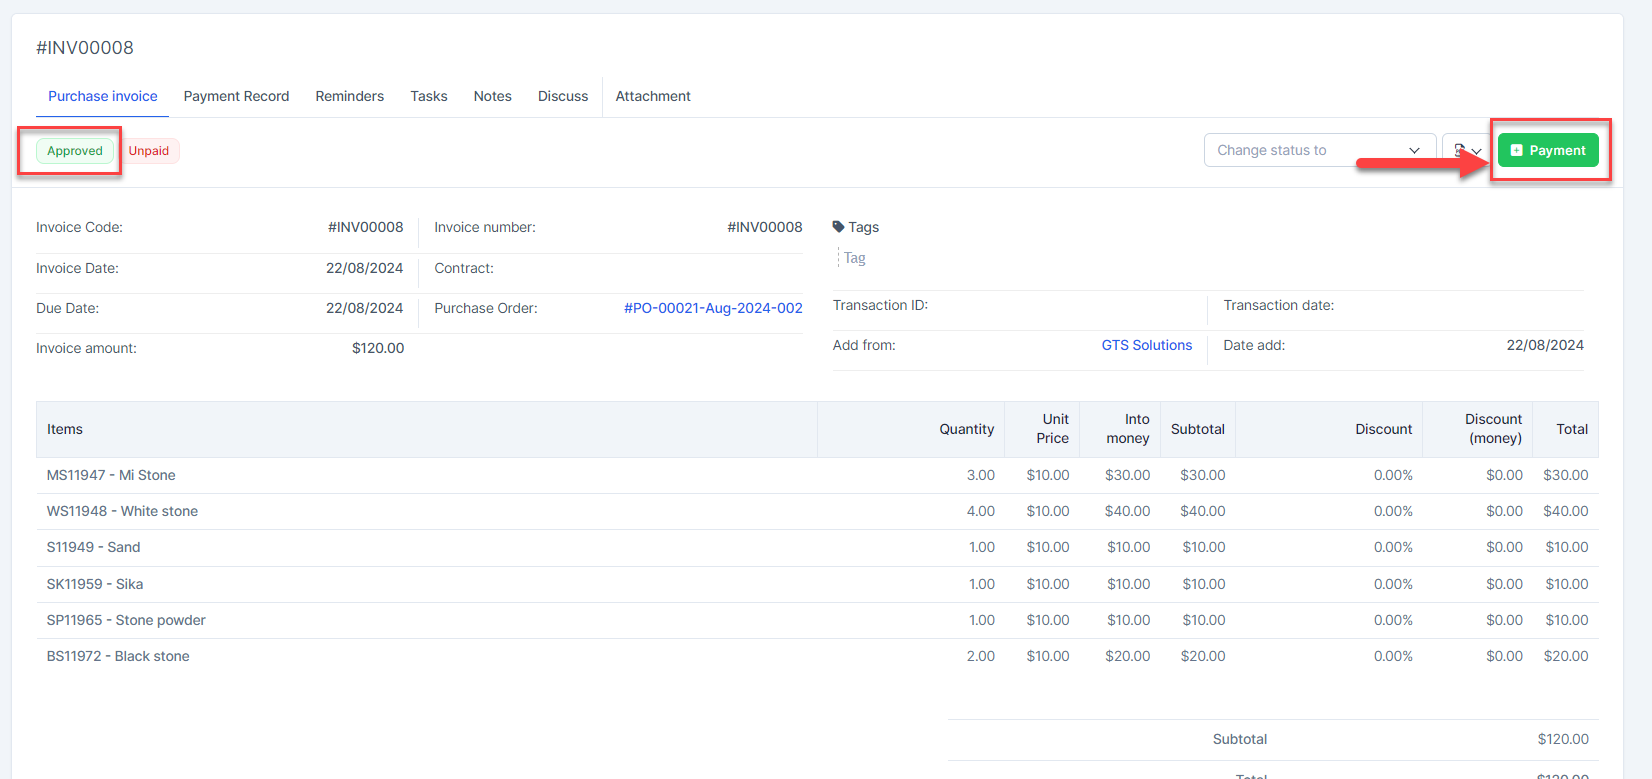This screenshot has width=1652, height=779.
Task: Click the GTS Solutions link
Action: pos(1146,345)
